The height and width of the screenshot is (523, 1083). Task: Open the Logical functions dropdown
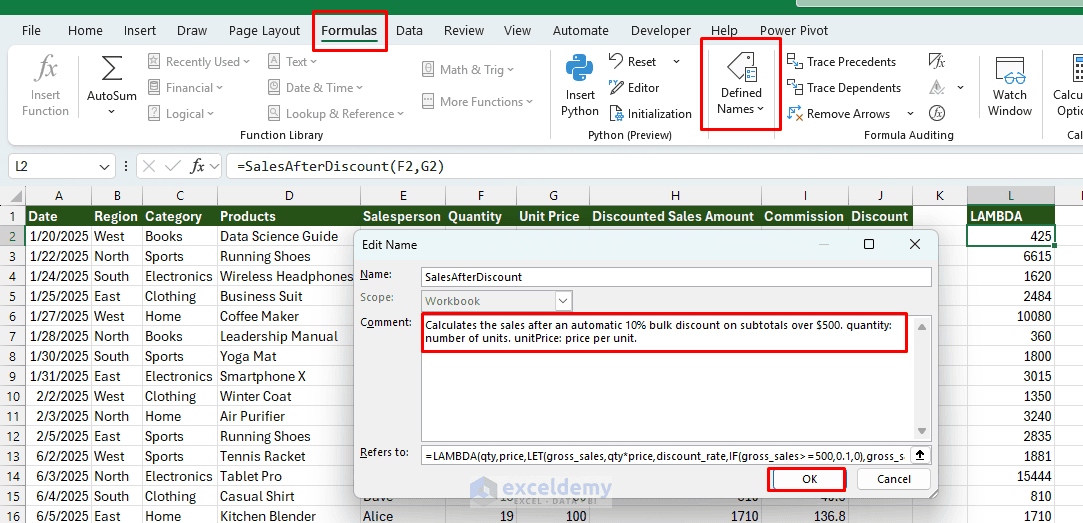pos(181,114)
